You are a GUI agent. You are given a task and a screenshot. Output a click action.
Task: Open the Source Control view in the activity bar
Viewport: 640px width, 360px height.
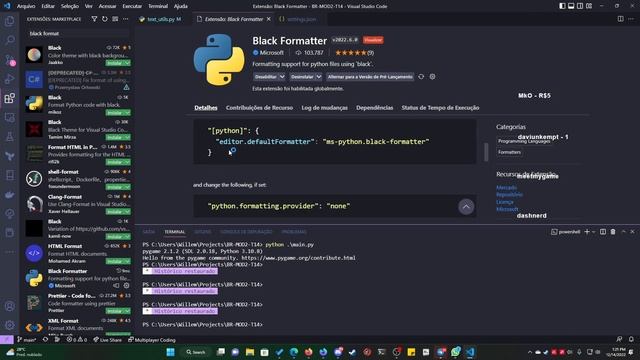coord(9,60)
